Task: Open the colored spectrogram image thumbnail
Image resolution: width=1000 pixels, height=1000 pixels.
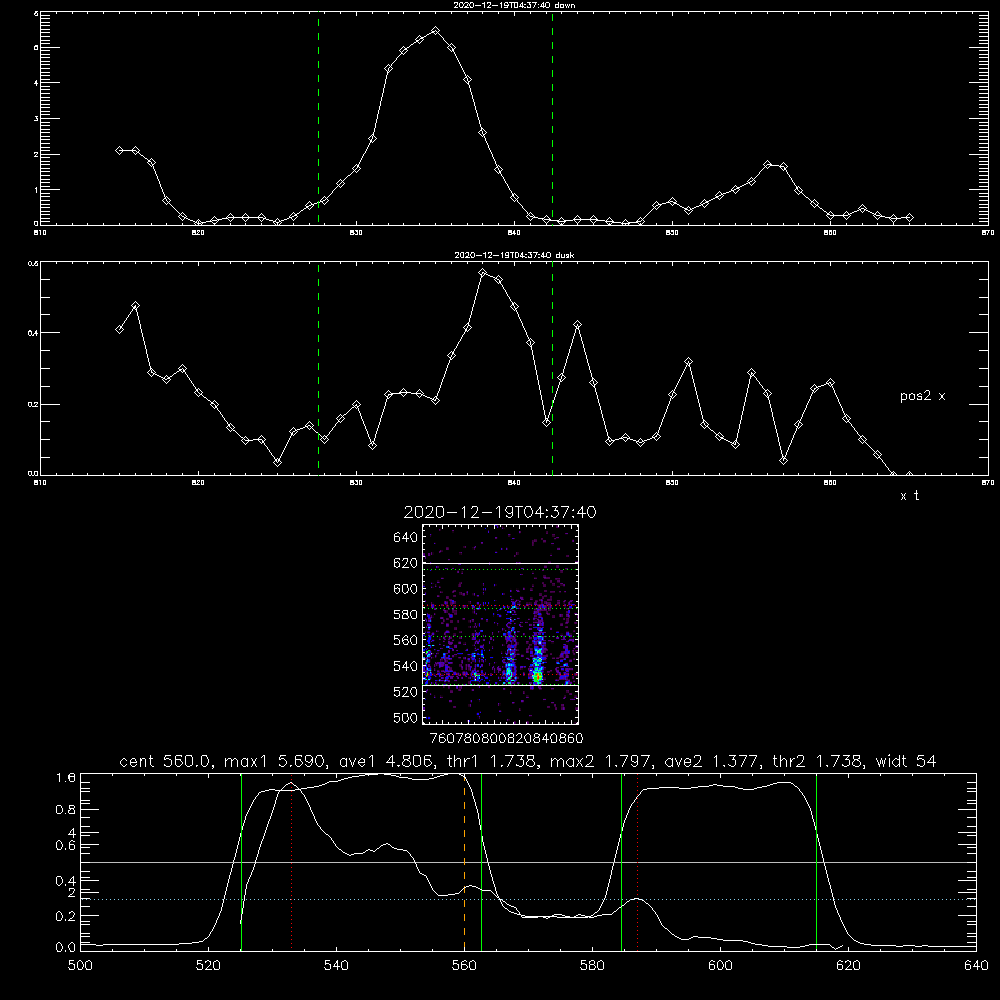Action: click(500, 624)
